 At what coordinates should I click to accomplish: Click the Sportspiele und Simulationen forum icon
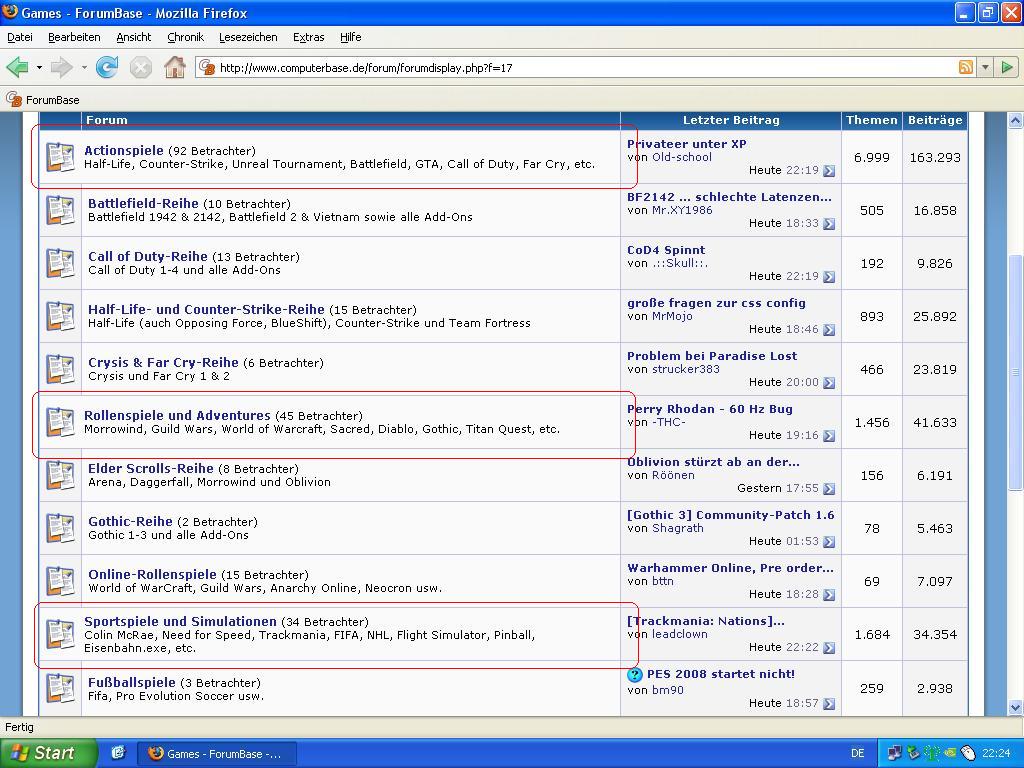(60, 634)
